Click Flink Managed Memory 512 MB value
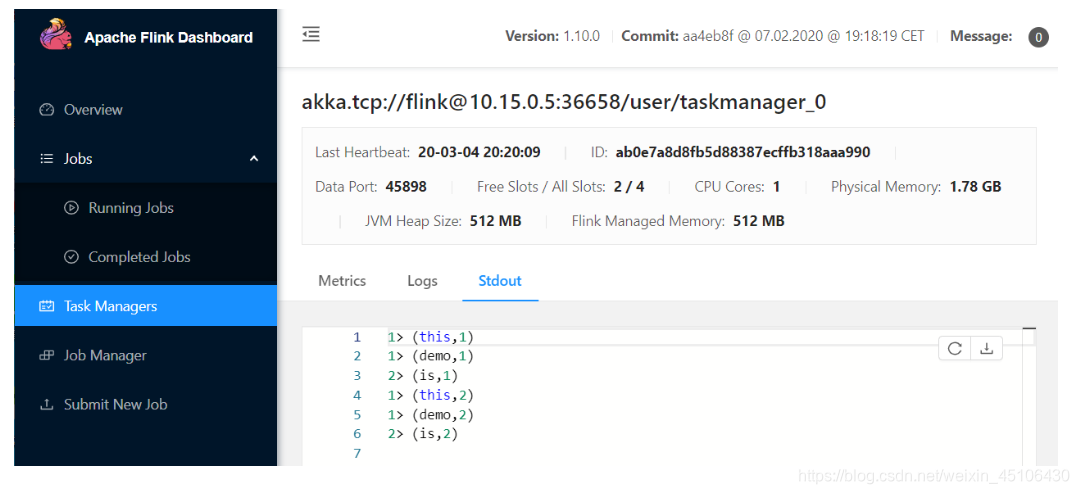This screenshot has width=1079, height=494. pyautogui.click(x=759, y=221)
